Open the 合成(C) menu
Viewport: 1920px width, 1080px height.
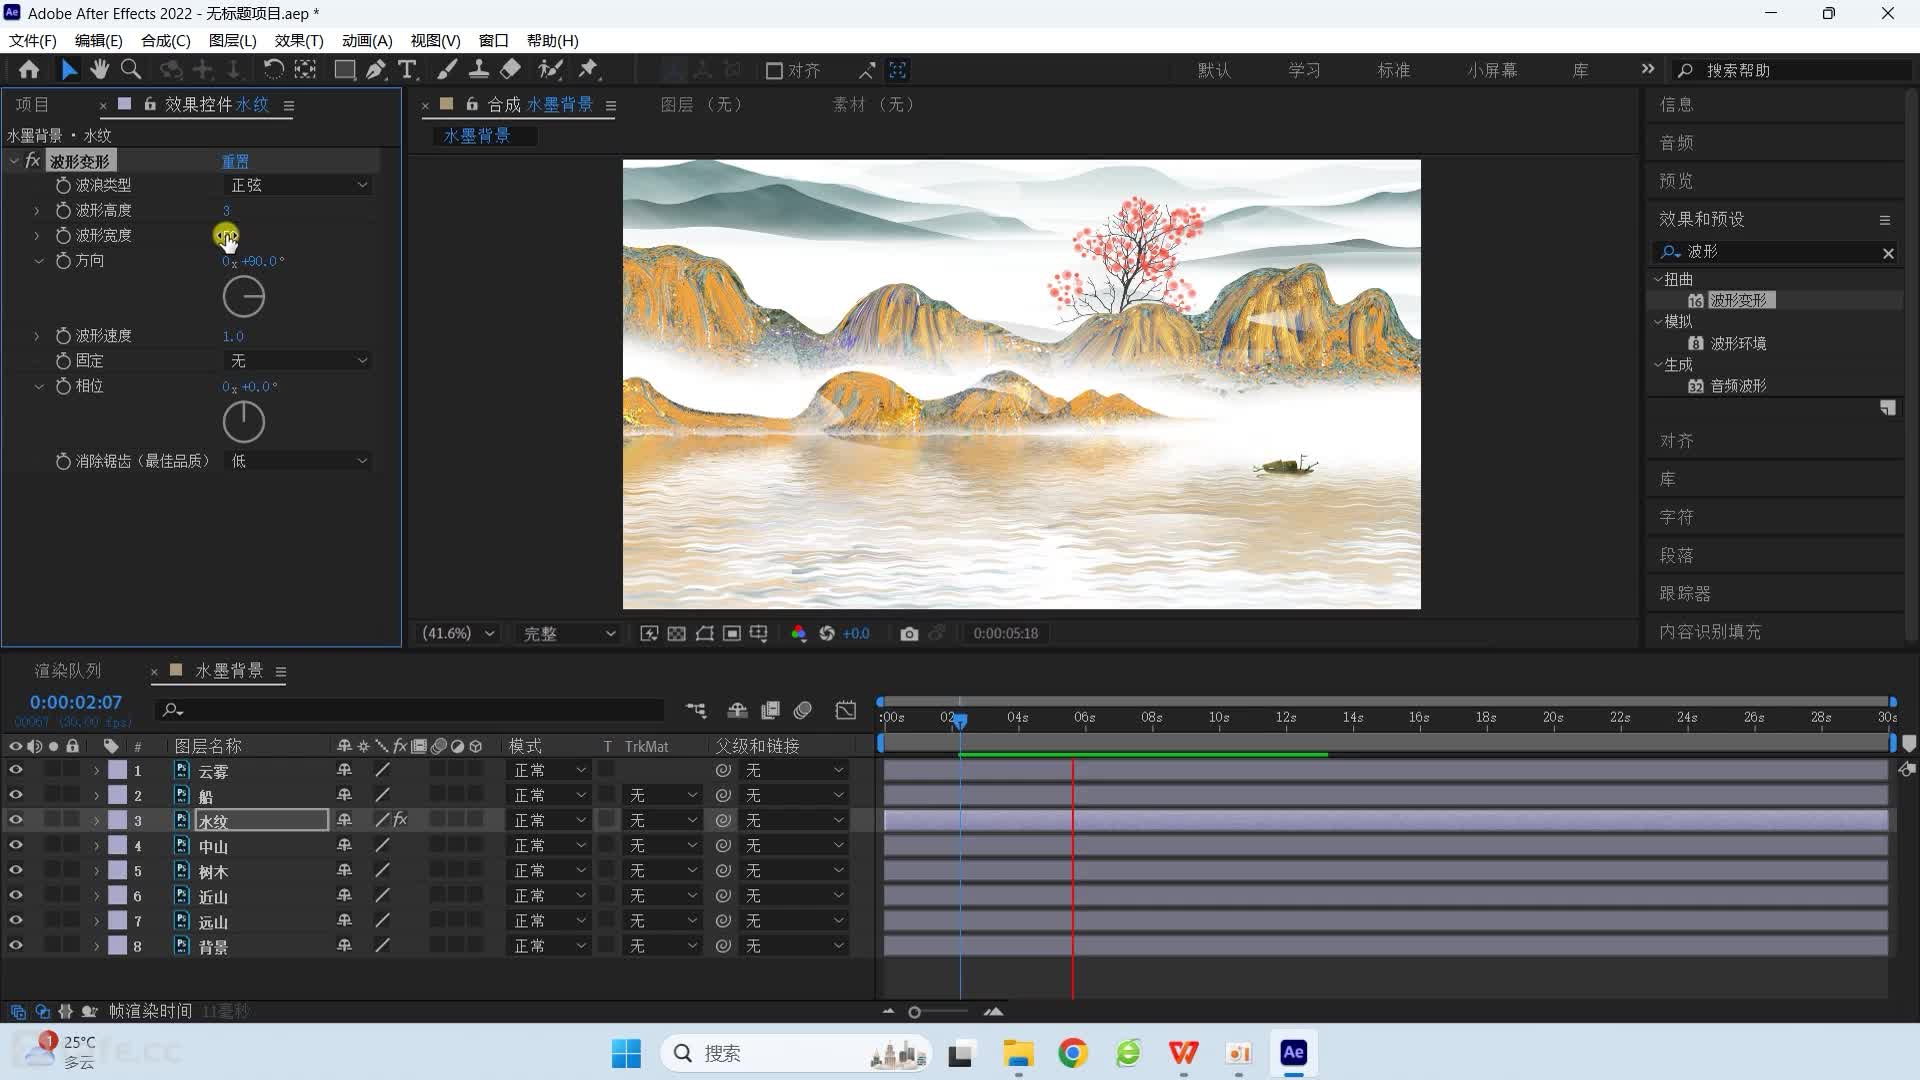[166, 41]
